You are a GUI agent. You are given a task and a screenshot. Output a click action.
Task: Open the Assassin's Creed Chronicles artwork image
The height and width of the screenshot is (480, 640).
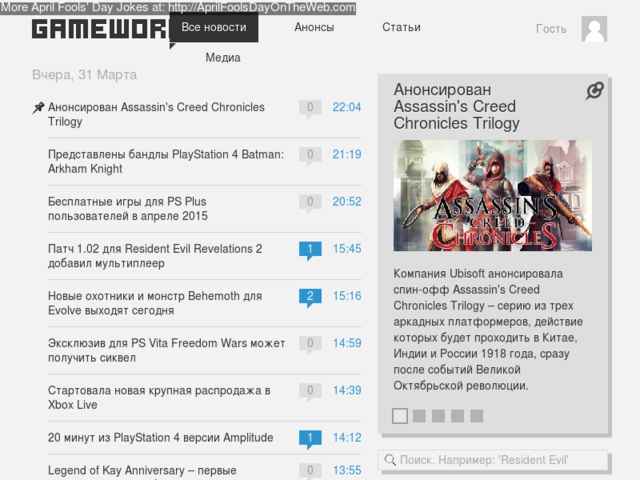493,196
